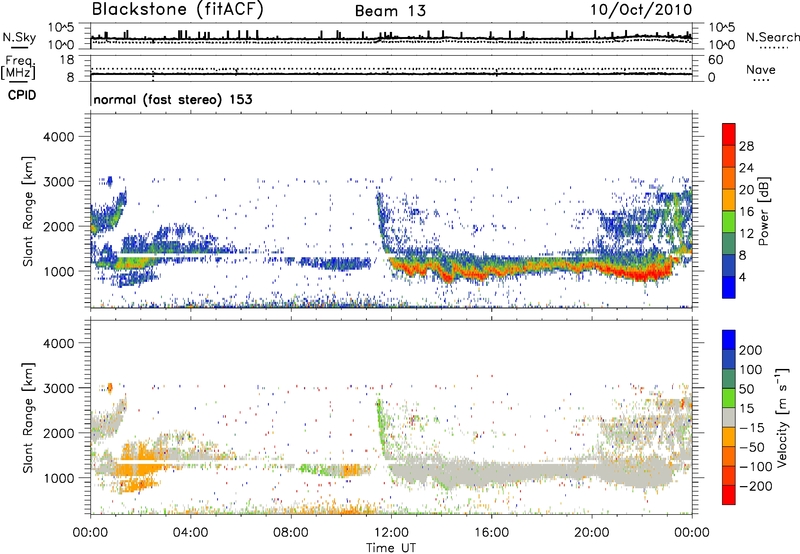Click the "Power [dB]" color bar title
Image resolution: width=800 pixels, height=554 pixels.
(x=763, y=211)
